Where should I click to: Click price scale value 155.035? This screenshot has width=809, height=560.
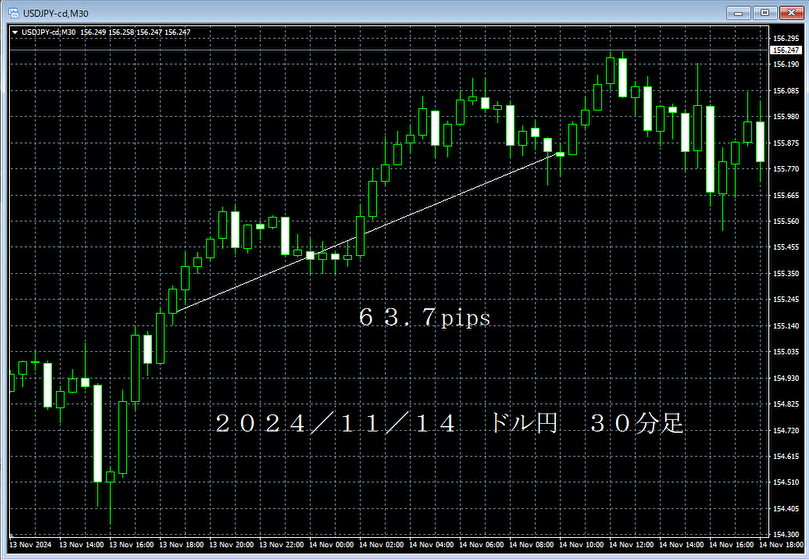click(x=786, y=351)
